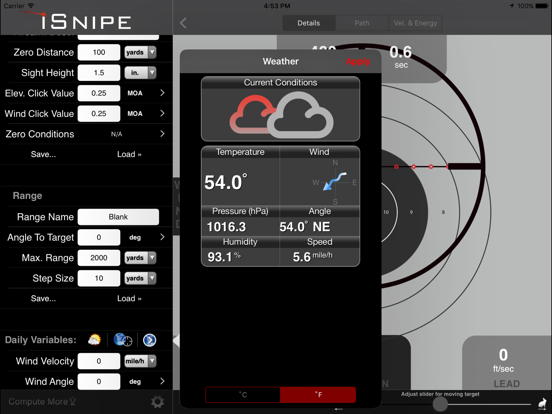Tap the 54.0° NE wind angle value

(x=305, y=227)
